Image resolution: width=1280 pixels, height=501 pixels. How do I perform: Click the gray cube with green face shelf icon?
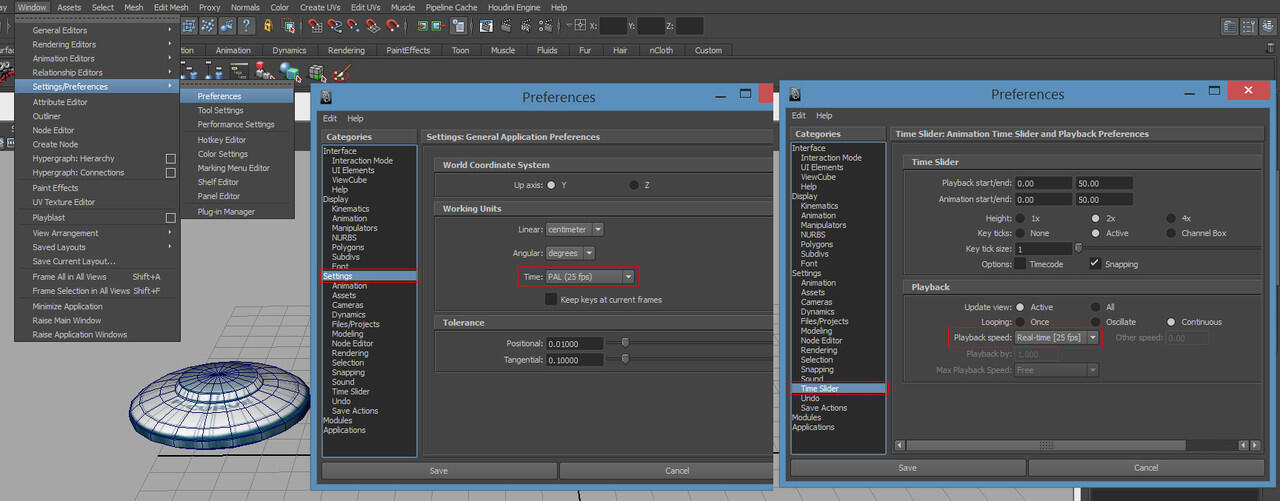coord(316,72)
